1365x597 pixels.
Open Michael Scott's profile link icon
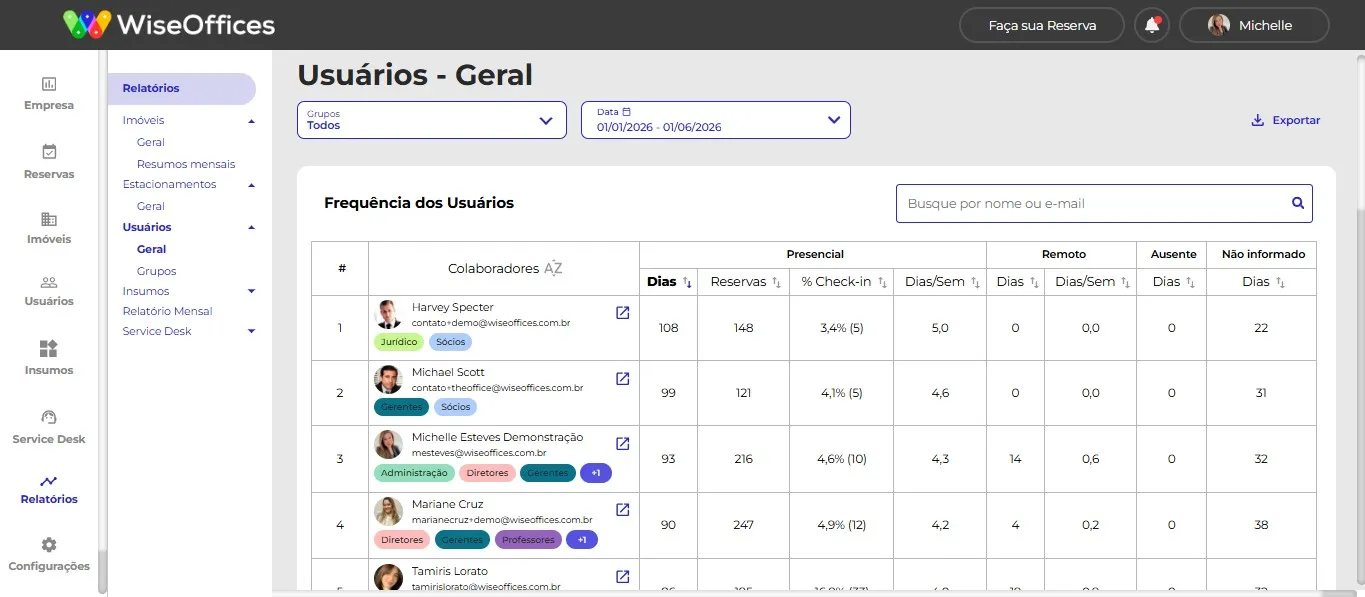(x=622, y=378)
